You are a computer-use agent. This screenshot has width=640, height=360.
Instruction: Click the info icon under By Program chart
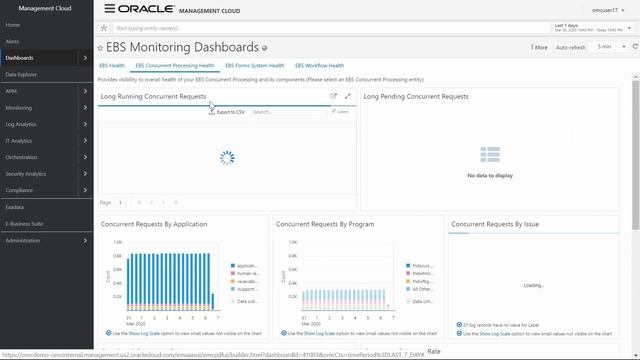coord(284,333)
